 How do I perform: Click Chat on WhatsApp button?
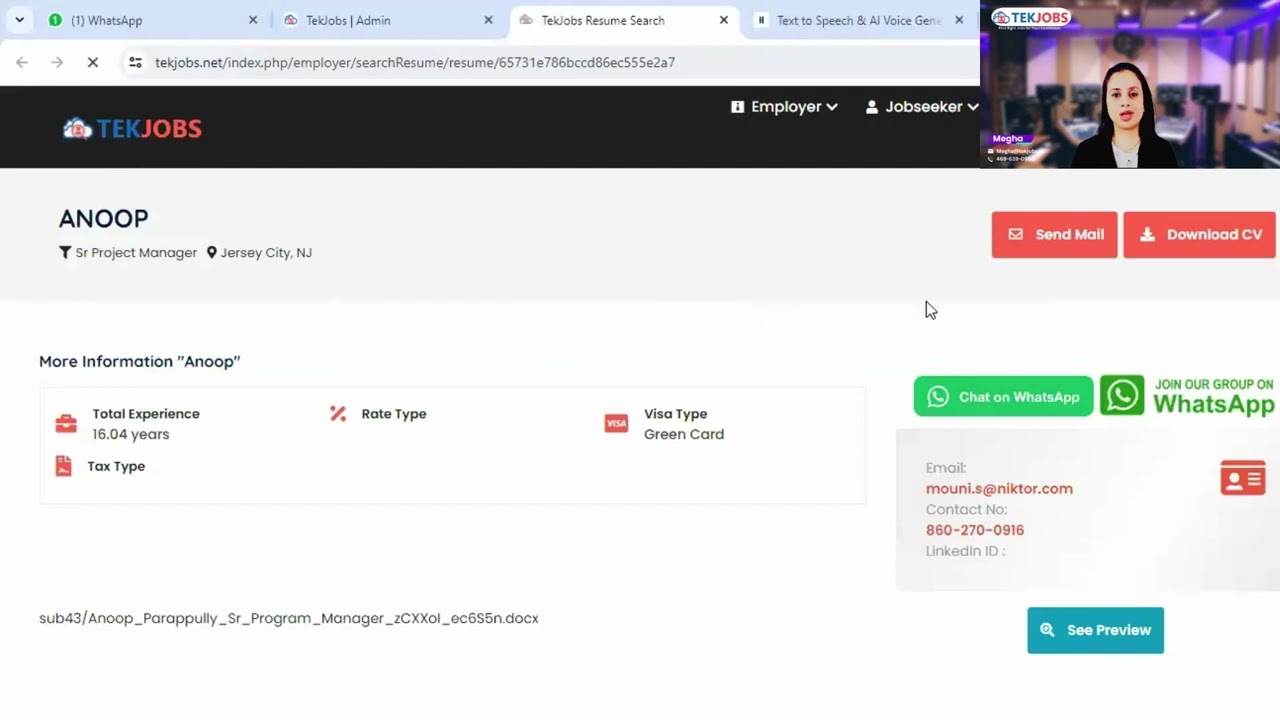1003,397
